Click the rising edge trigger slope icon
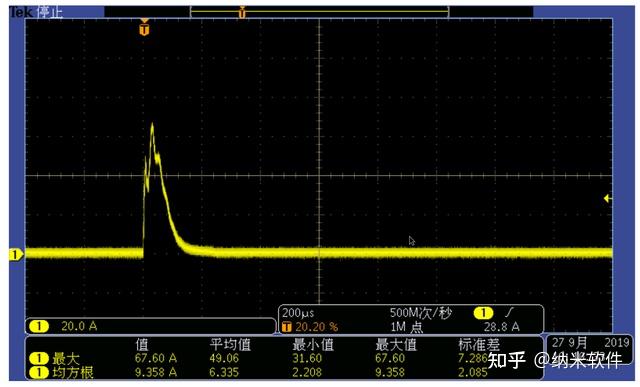 click(x=509, y=313)
